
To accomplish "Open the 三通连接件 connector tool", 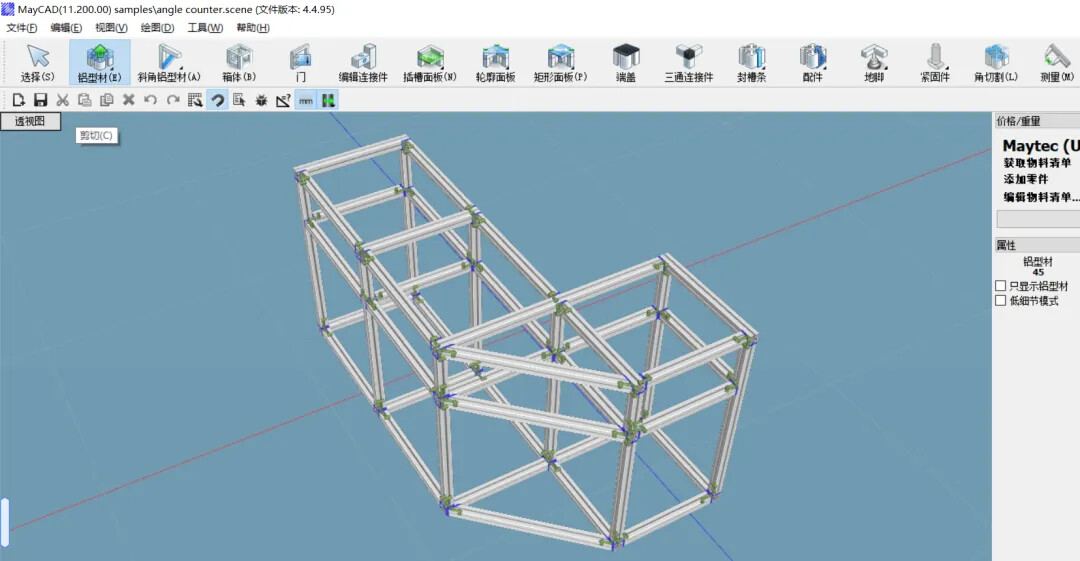I will pyautogui.click(x=688, y=62).
